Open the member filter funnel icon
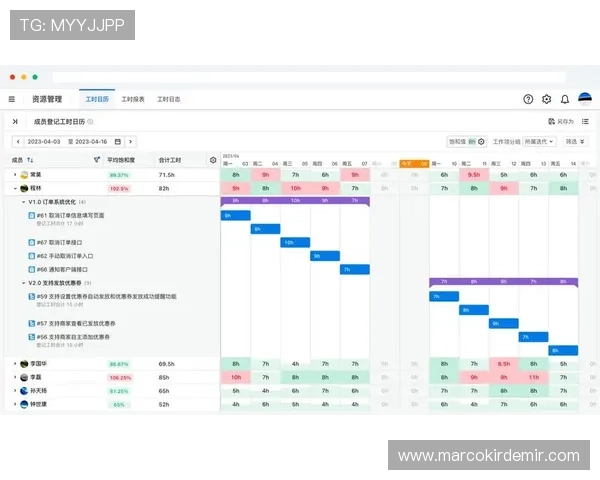 [96, 160]
